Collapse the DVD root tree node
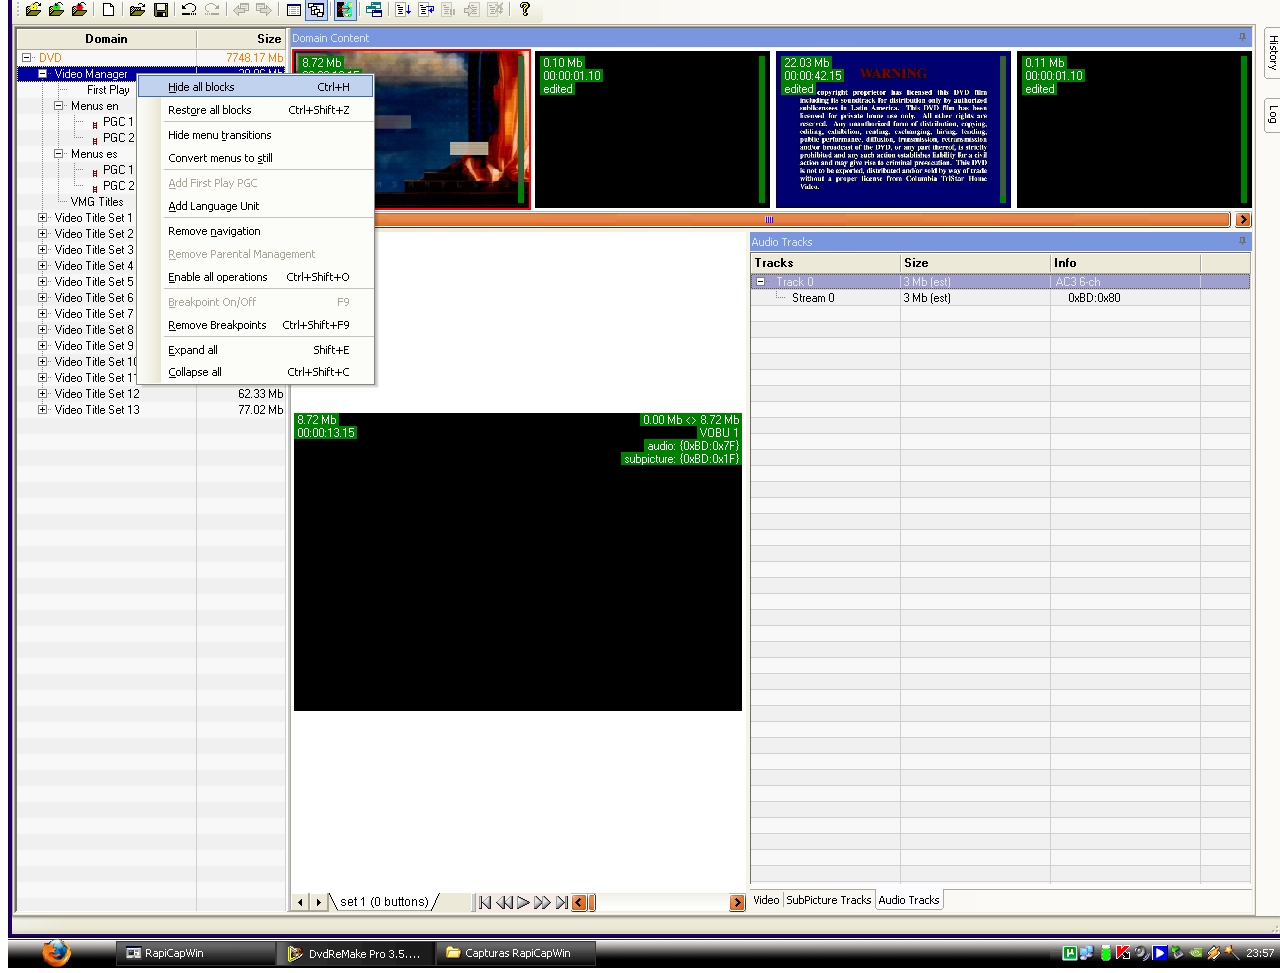This screenshot has height=973, width=1280. (x=27, y=58)
